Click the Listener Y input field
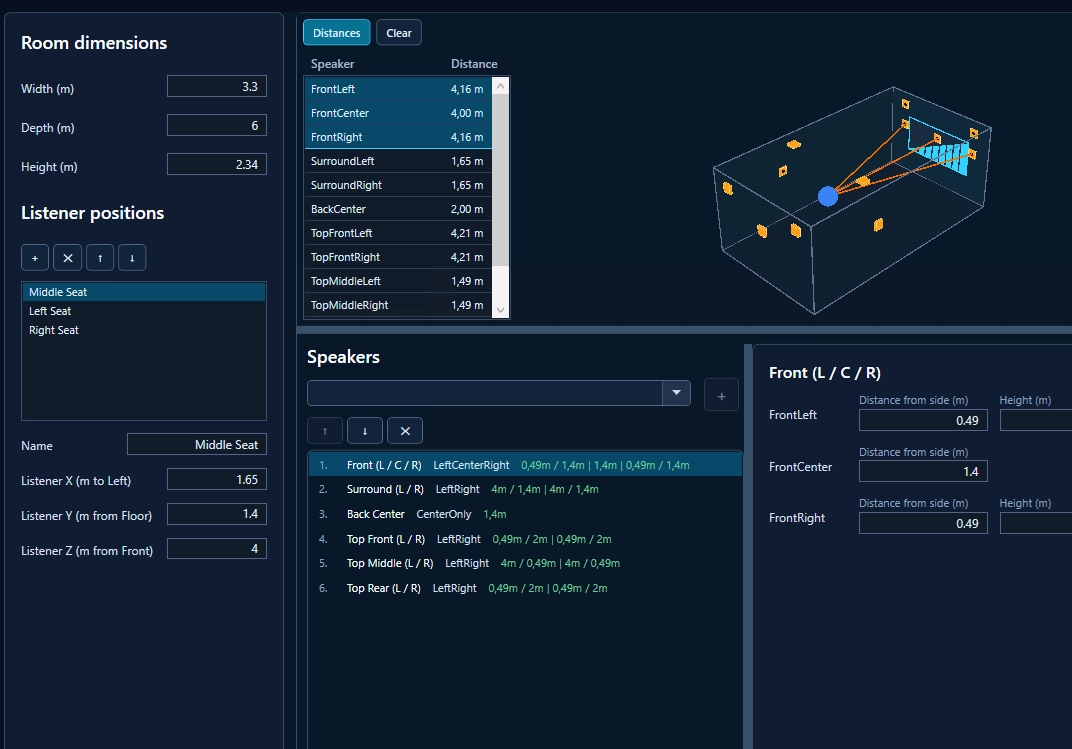This screenshot has height=749, width=1072. pyautogui.click(x=217, y=514)
